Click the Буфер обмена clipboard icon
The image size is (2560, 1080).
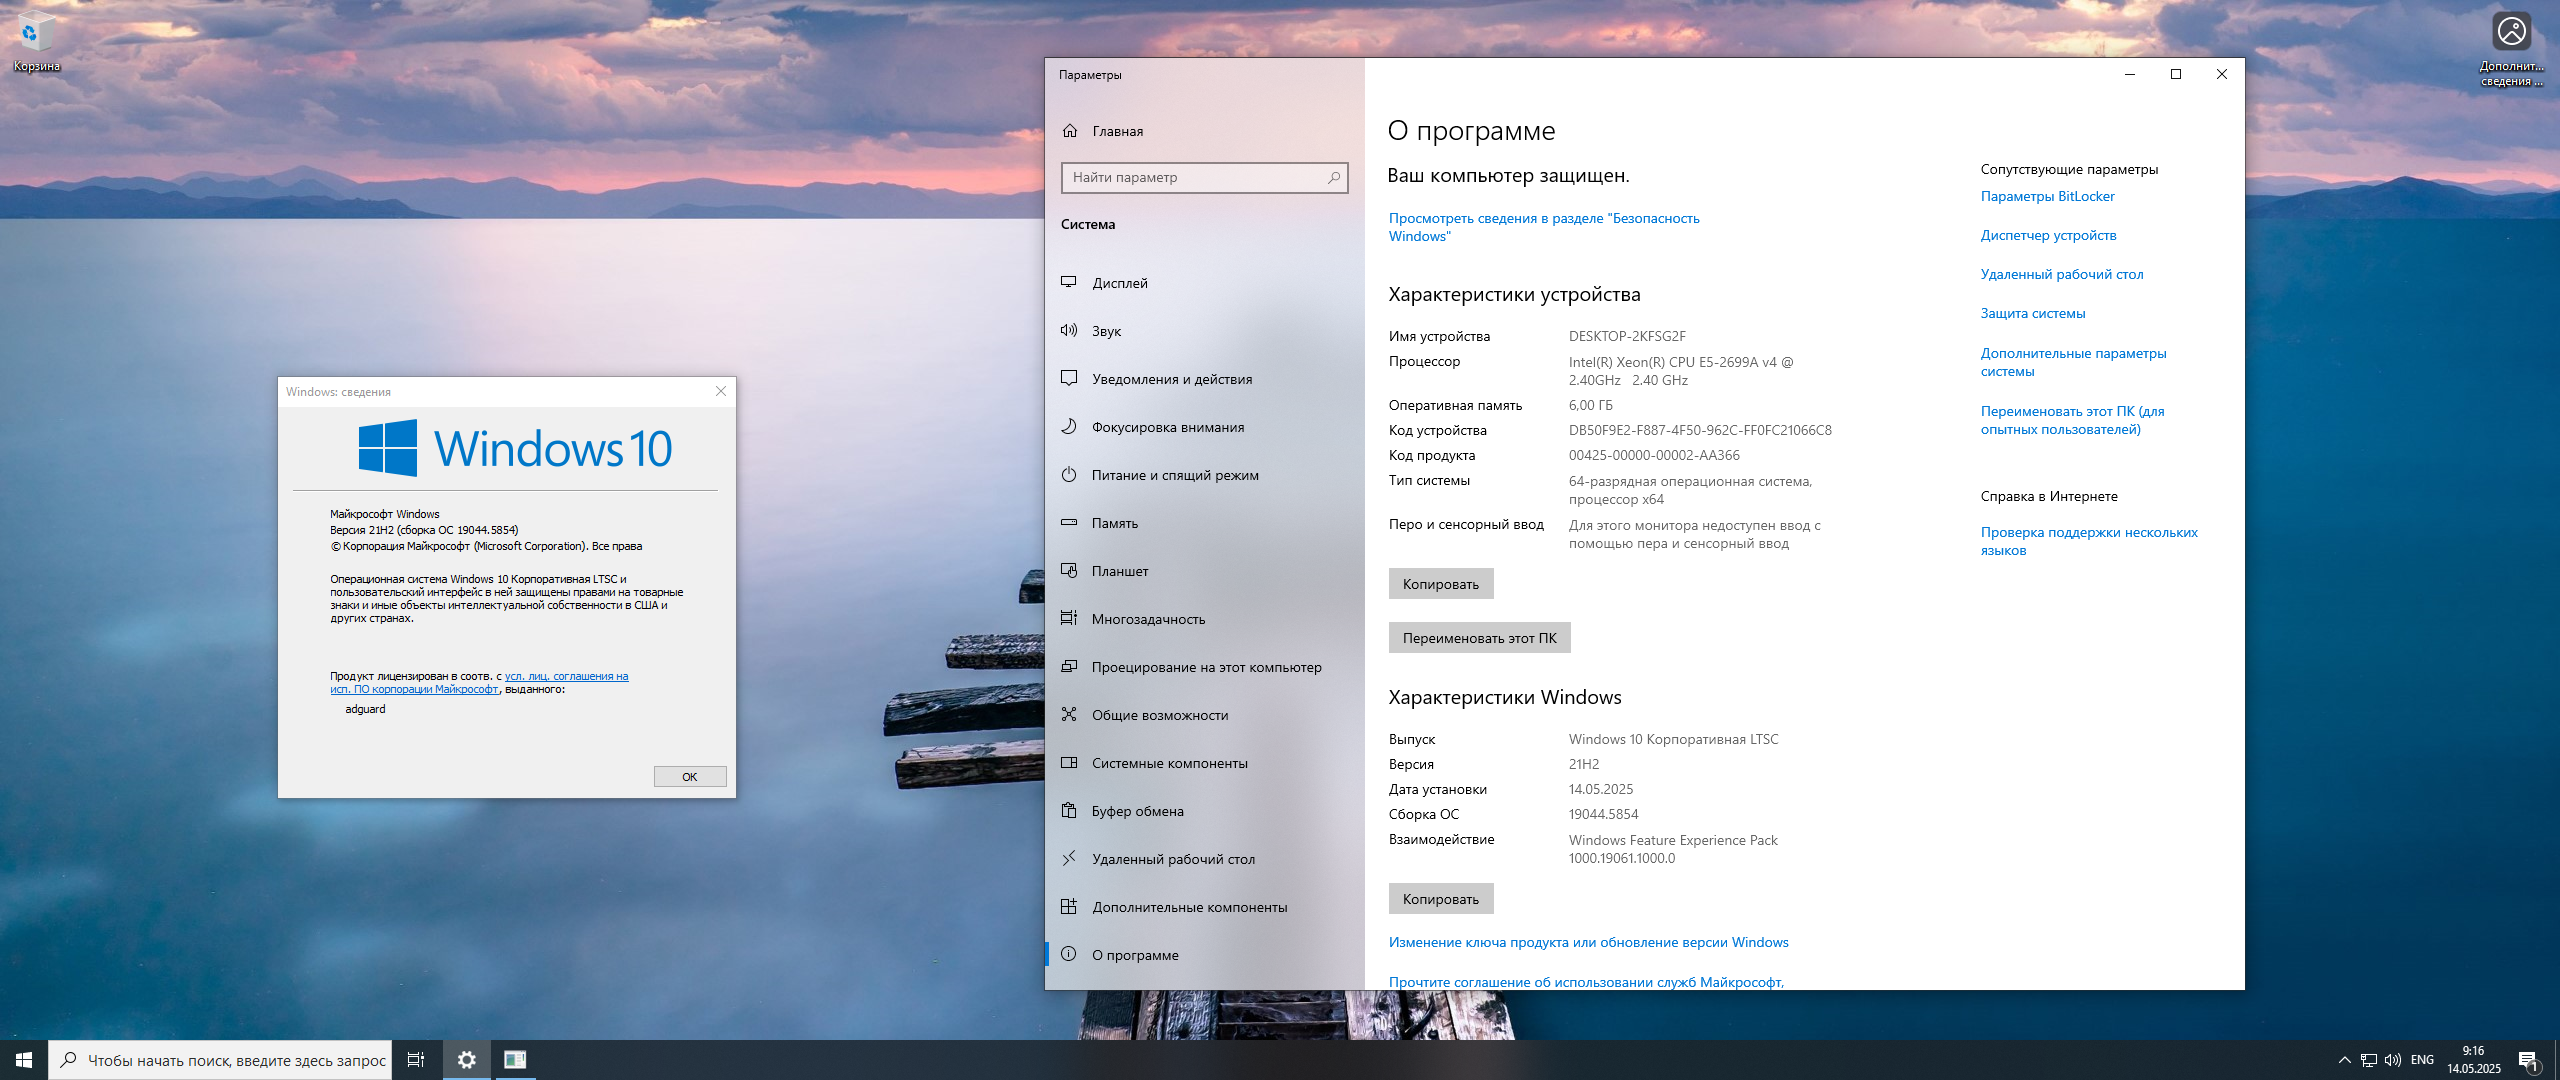coord(1069,811)
